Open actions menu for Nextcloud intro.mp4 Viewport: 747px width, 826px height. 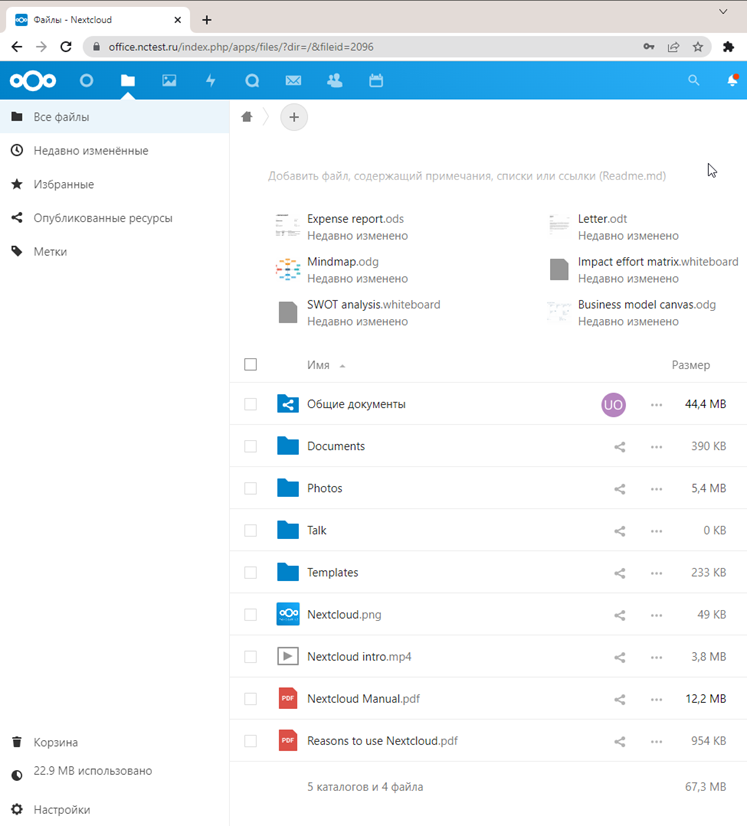[656, 657]
